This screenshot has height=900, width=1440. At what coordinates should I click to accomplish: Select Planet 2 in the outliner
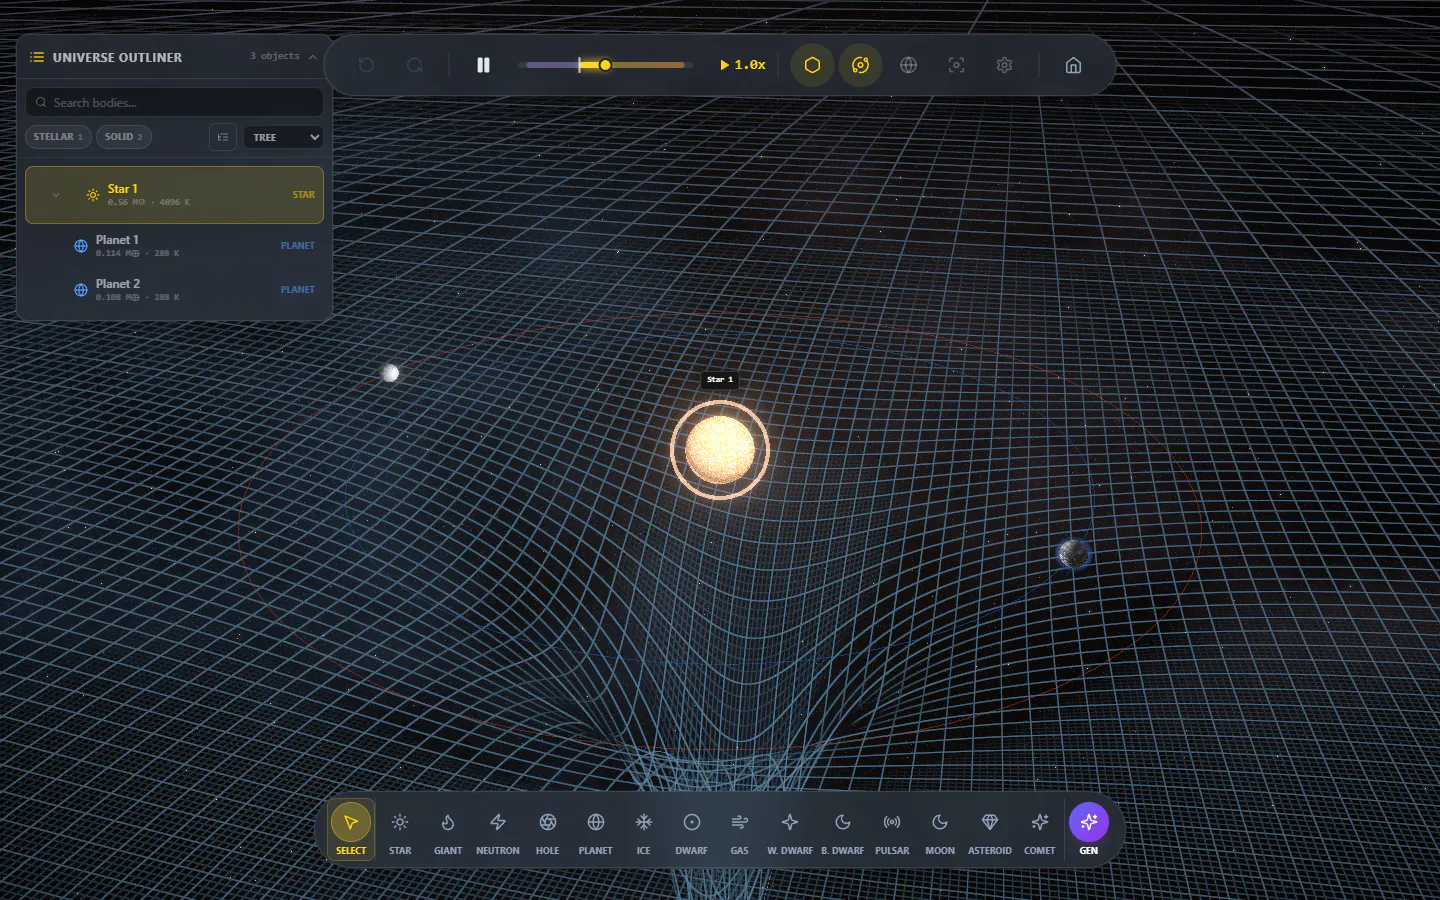point(175,289)
